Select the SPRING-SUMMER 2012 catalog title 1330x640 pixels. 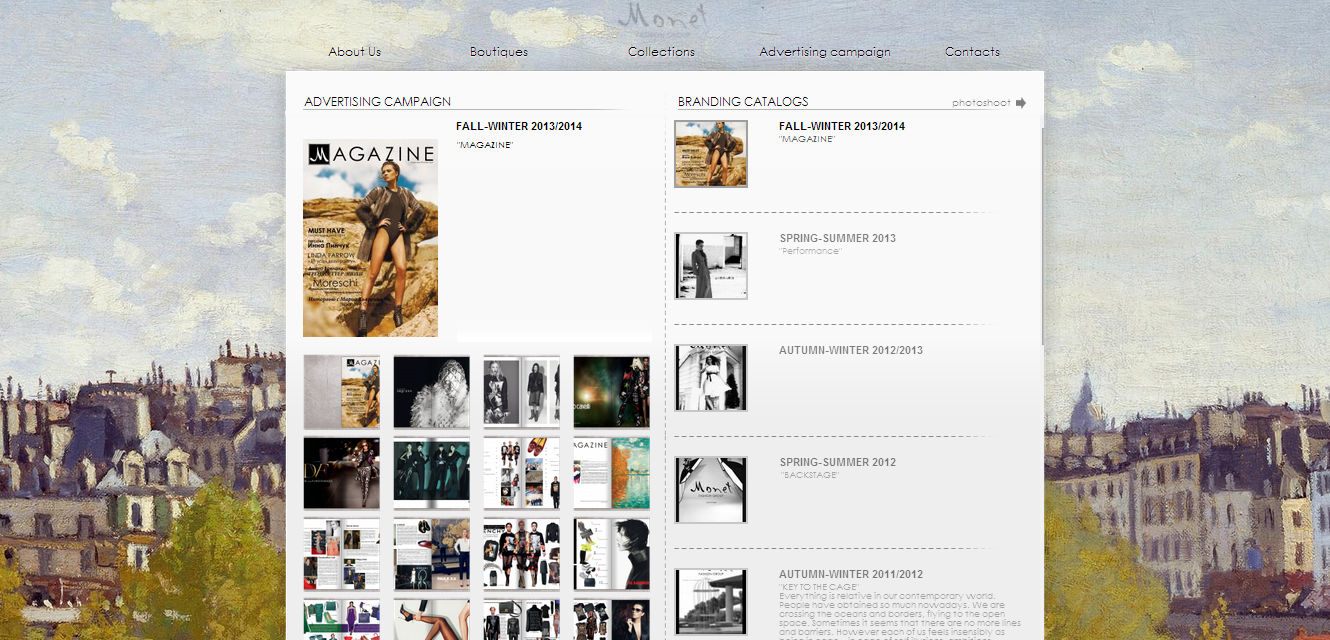click(x=838, y=462)
